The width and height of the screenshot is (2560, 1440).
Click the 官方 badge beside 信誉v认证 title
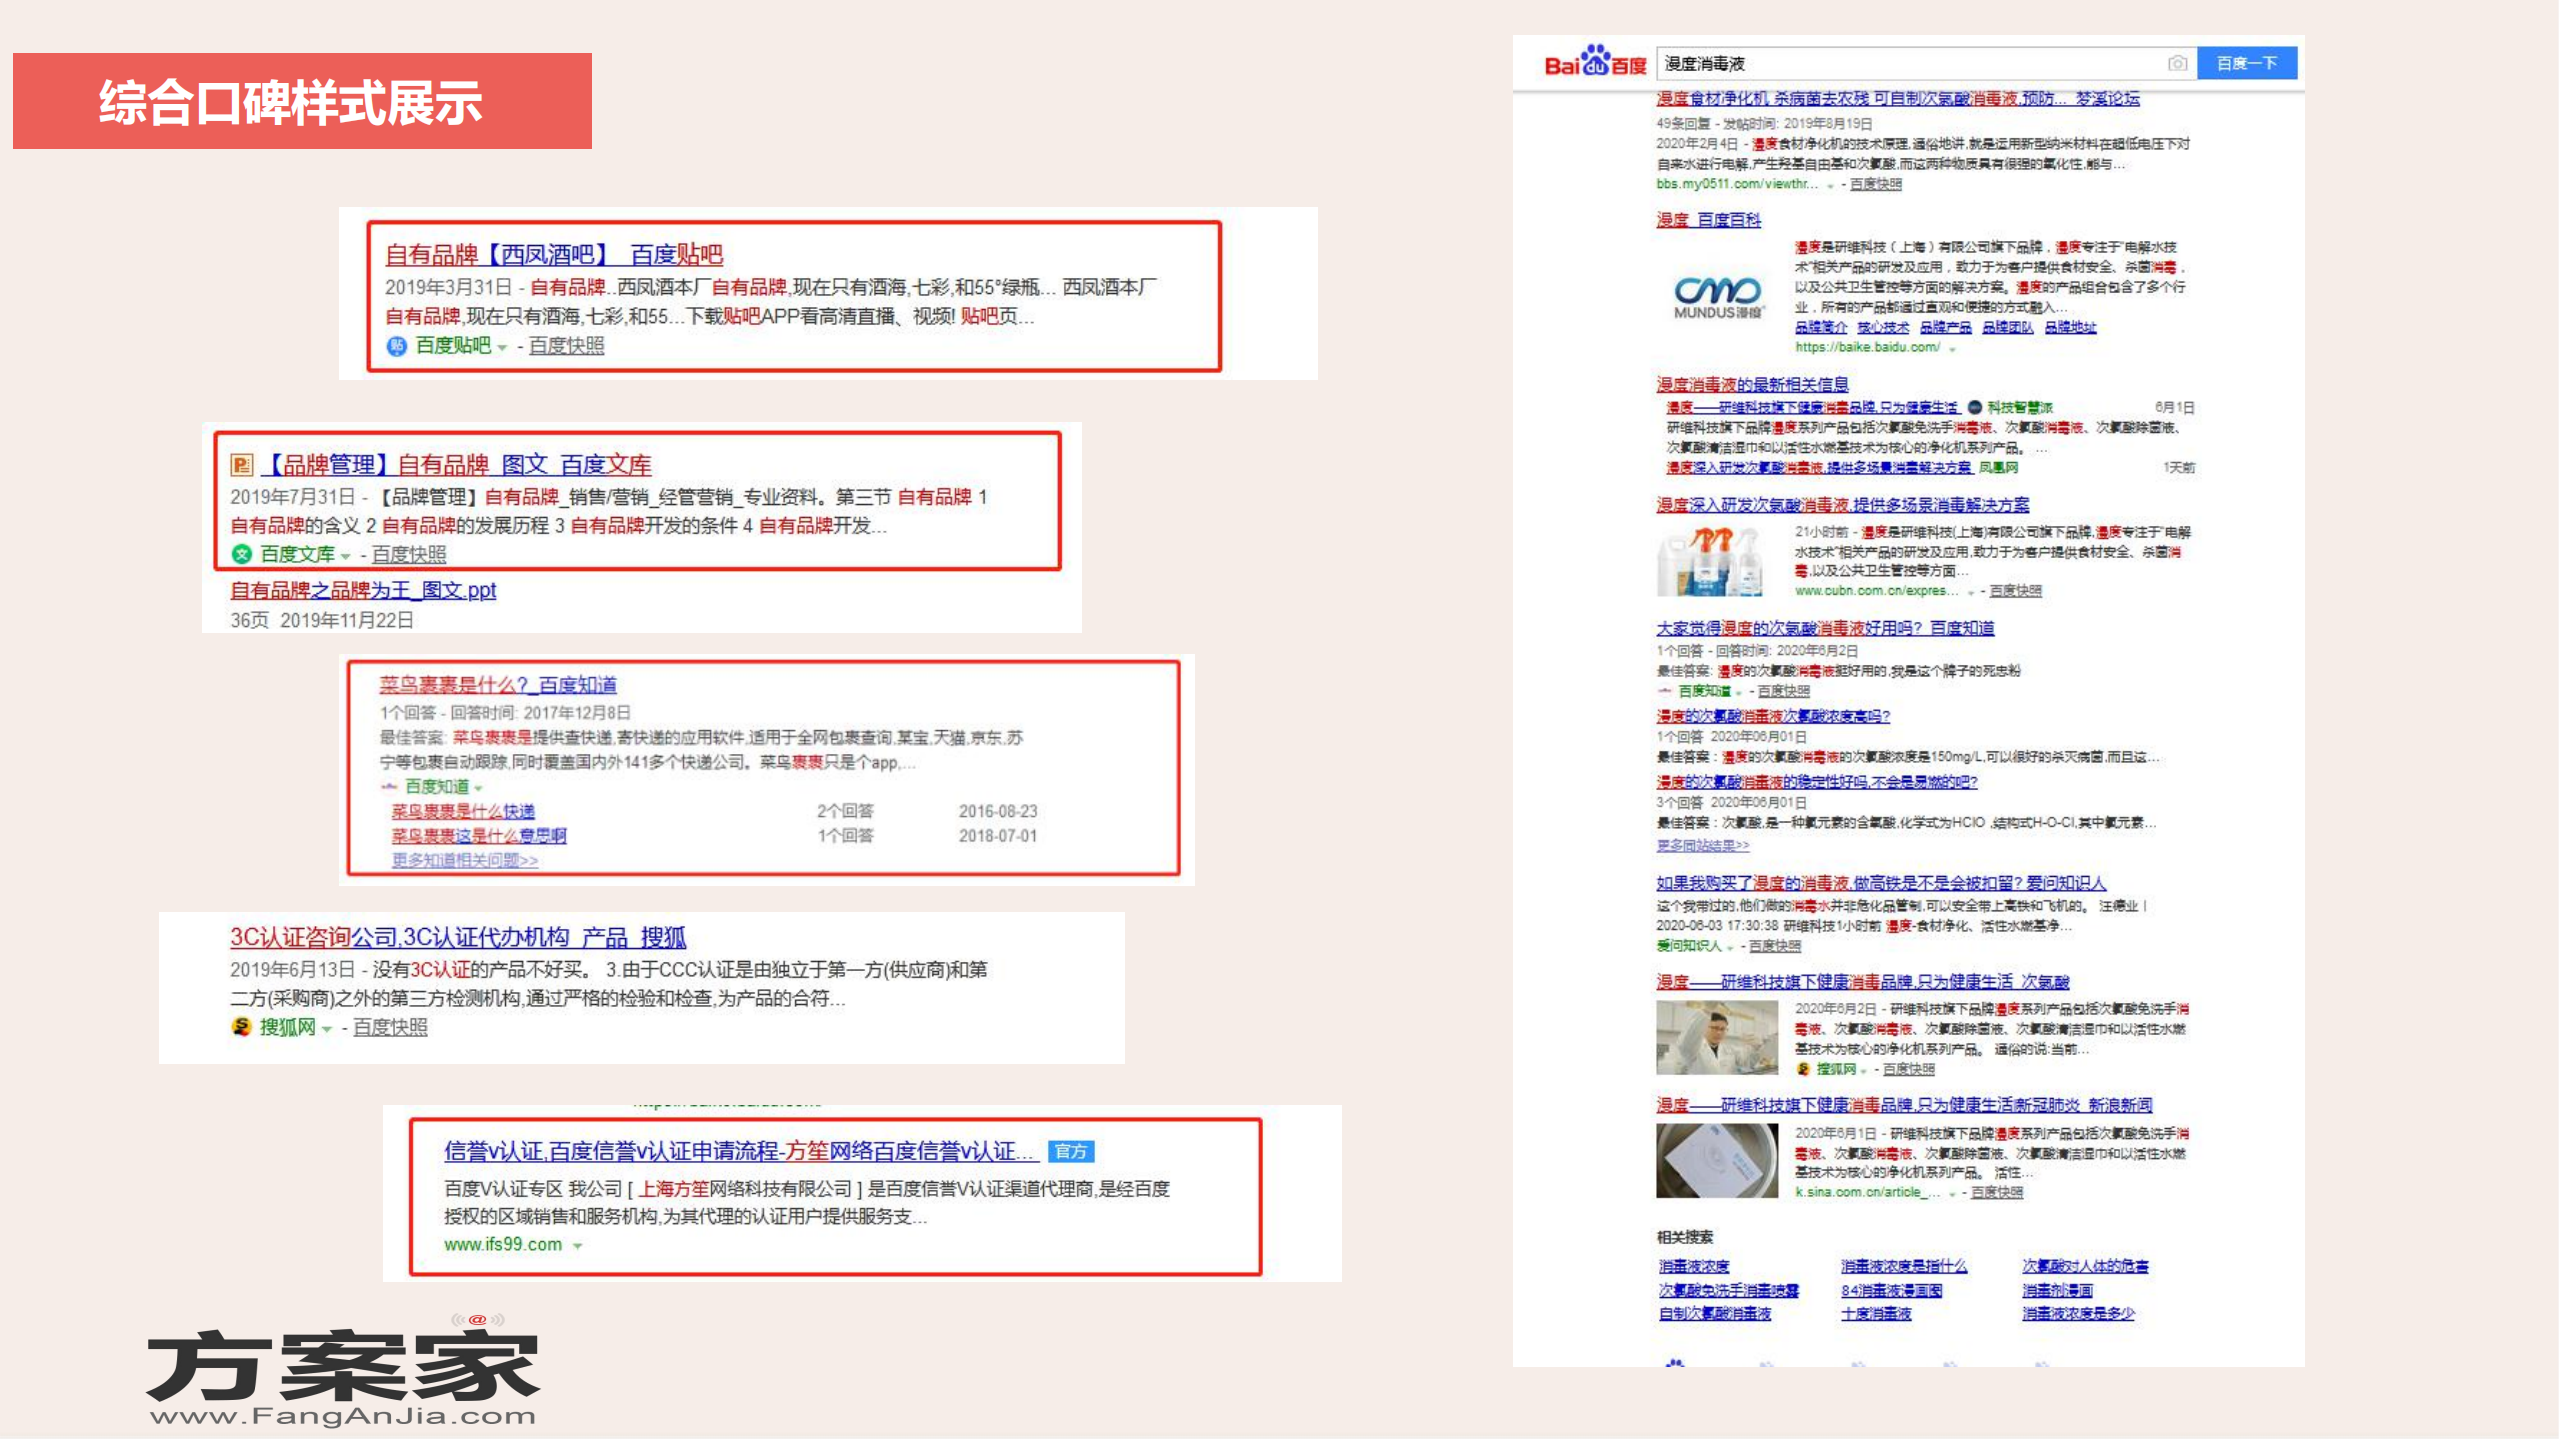click(x=1071, y=1152)
